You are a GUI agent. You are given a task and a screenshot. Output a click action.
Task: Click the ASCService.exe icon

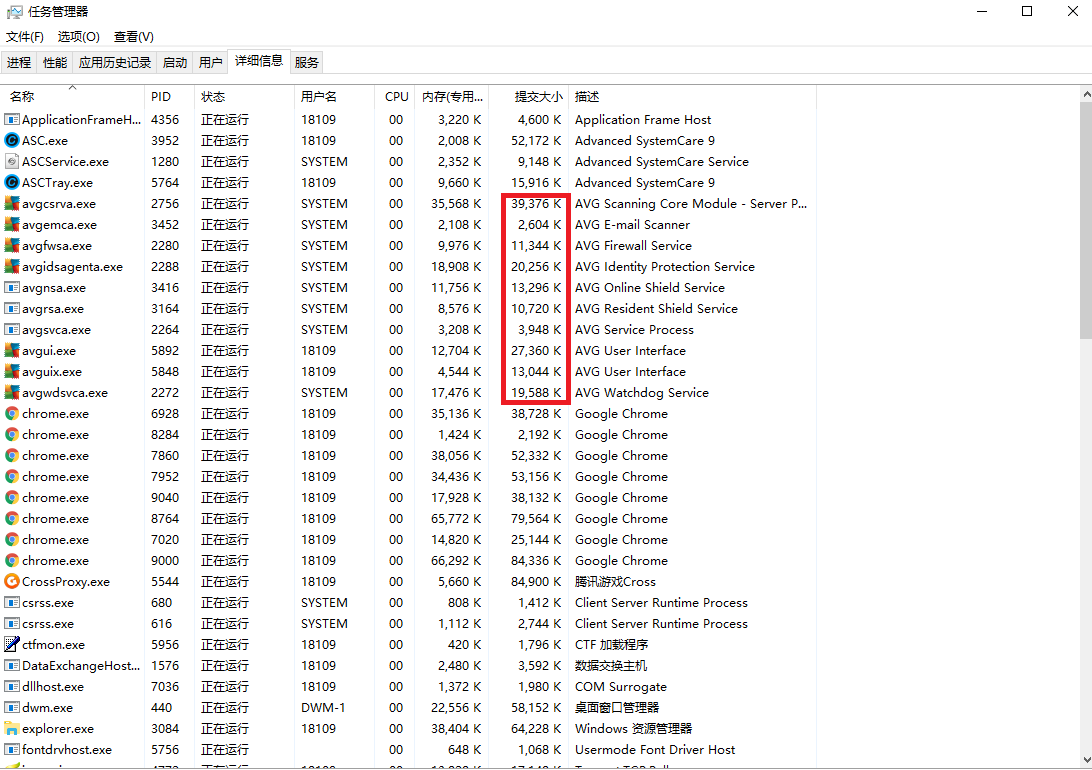[12, 162]
